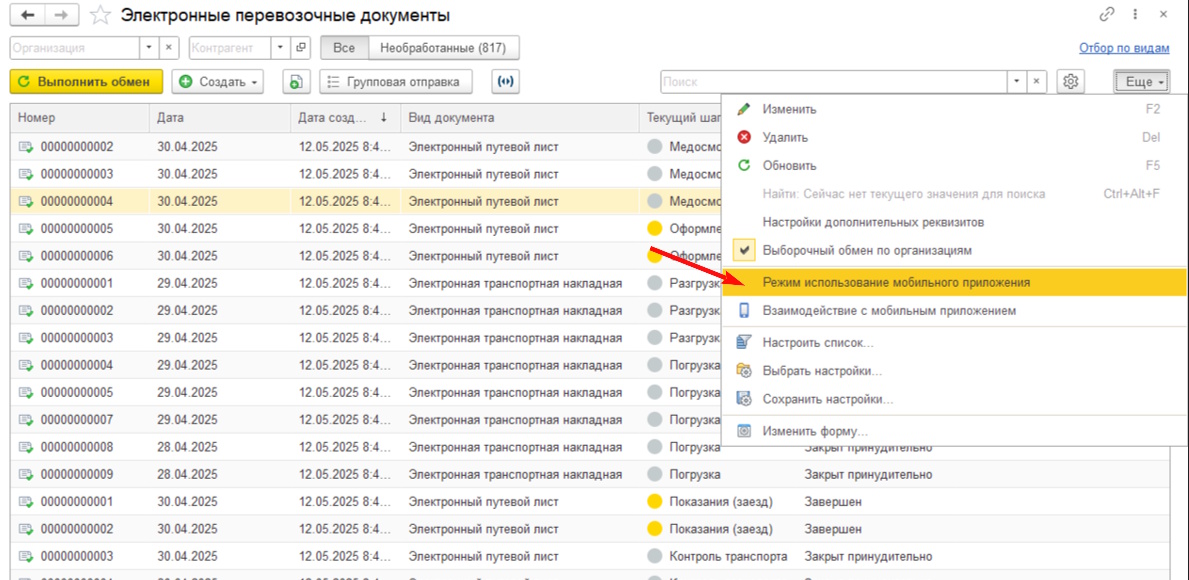1189x580 pixels.
Task: Click yellow status circle in Показания (заезд) row 00000000001
Action: coord(654,502)
